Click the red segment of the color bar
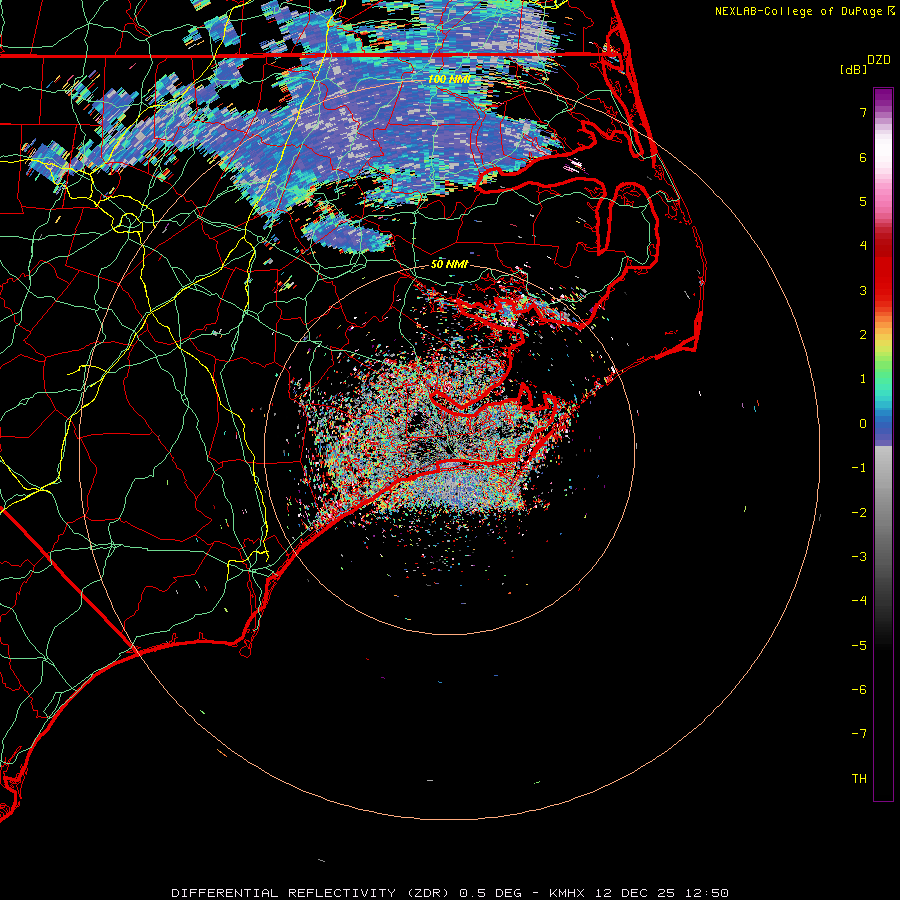This screenshot has width=900, height=900. [x=883, y=270]
